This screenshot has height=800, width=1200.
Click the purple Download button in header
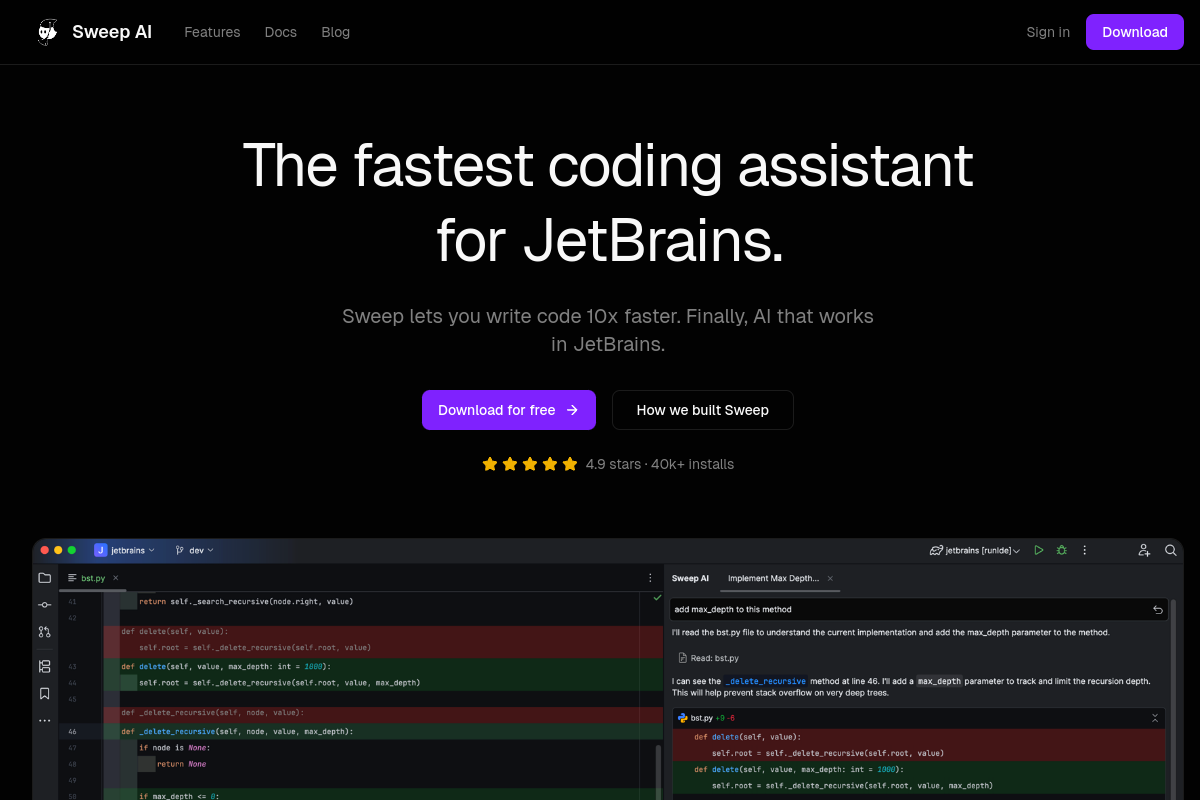click(1135, 32)
